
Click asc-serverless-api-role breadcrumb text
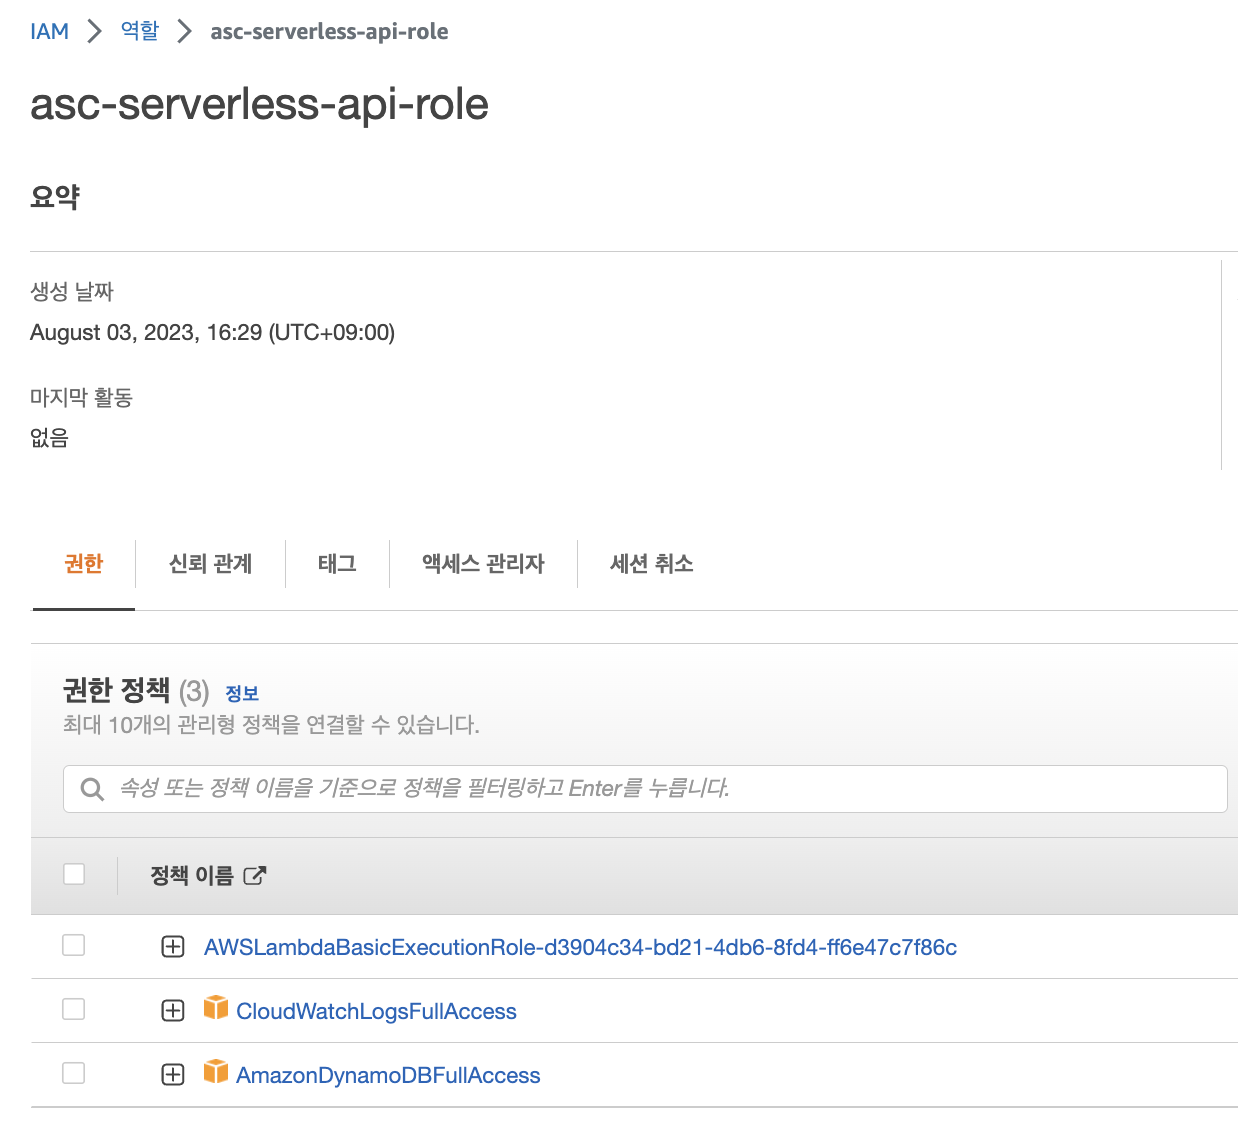(329, 31)
